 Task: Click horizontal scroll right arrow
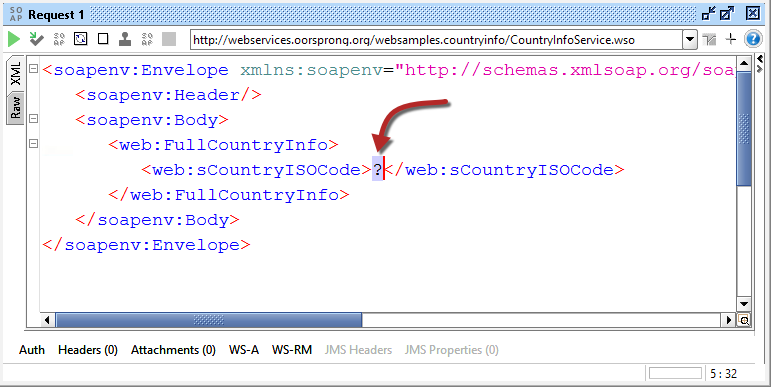coord(730,320)
